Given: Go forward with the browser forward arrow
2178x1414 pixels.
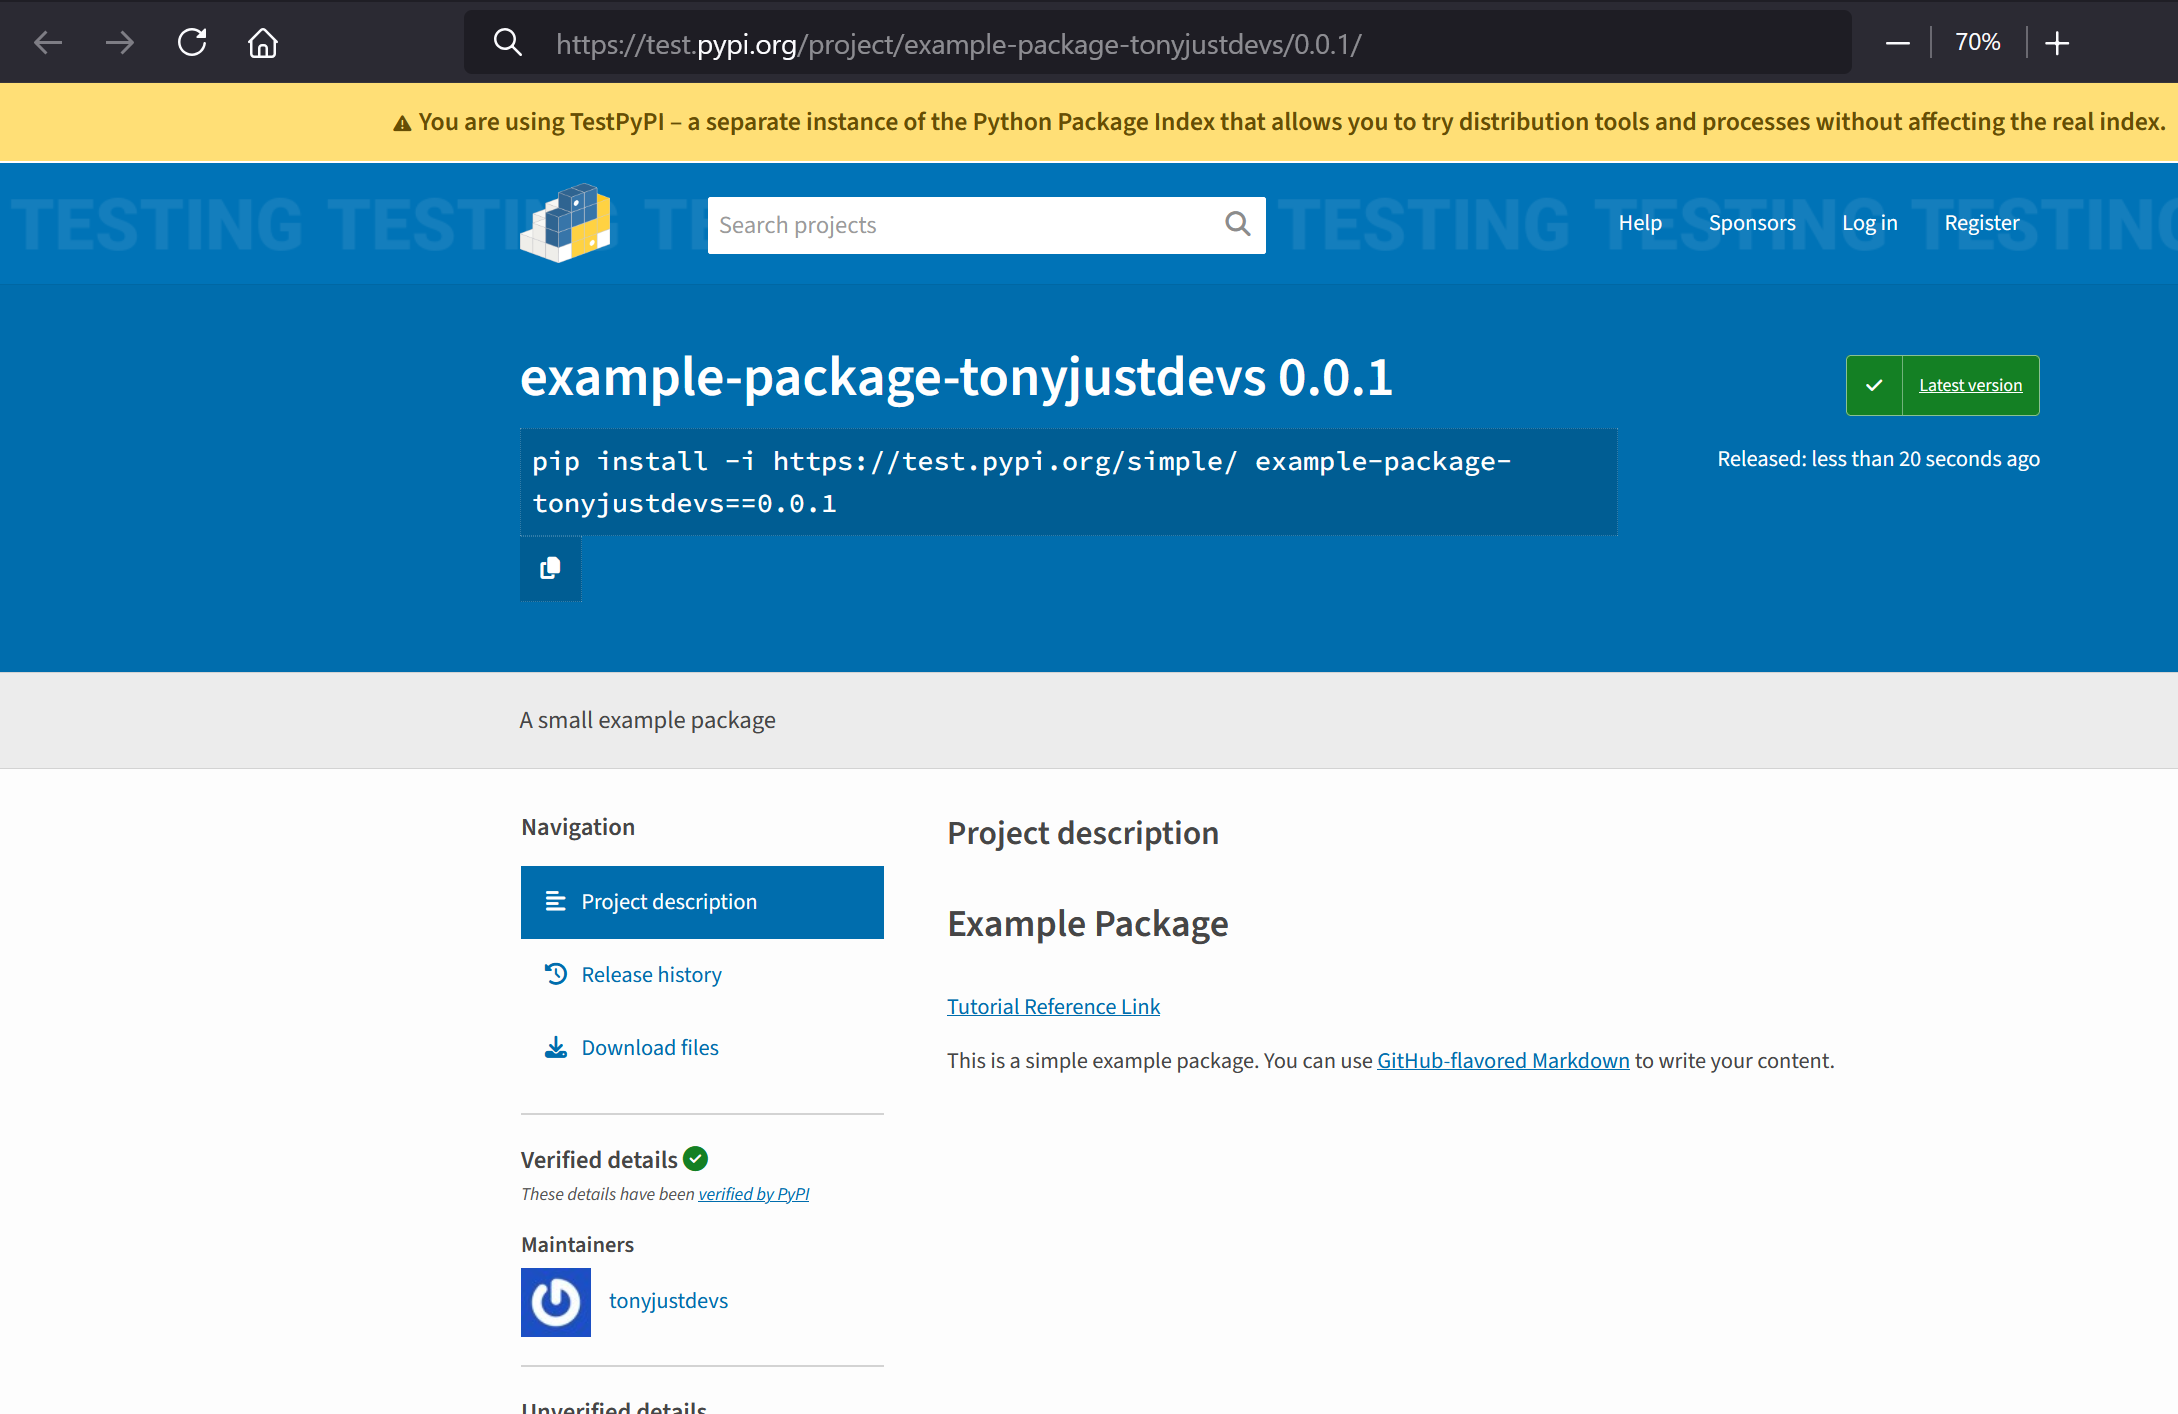Looking at the screenshot, I should pyautogui.click(x=120, y=42).
